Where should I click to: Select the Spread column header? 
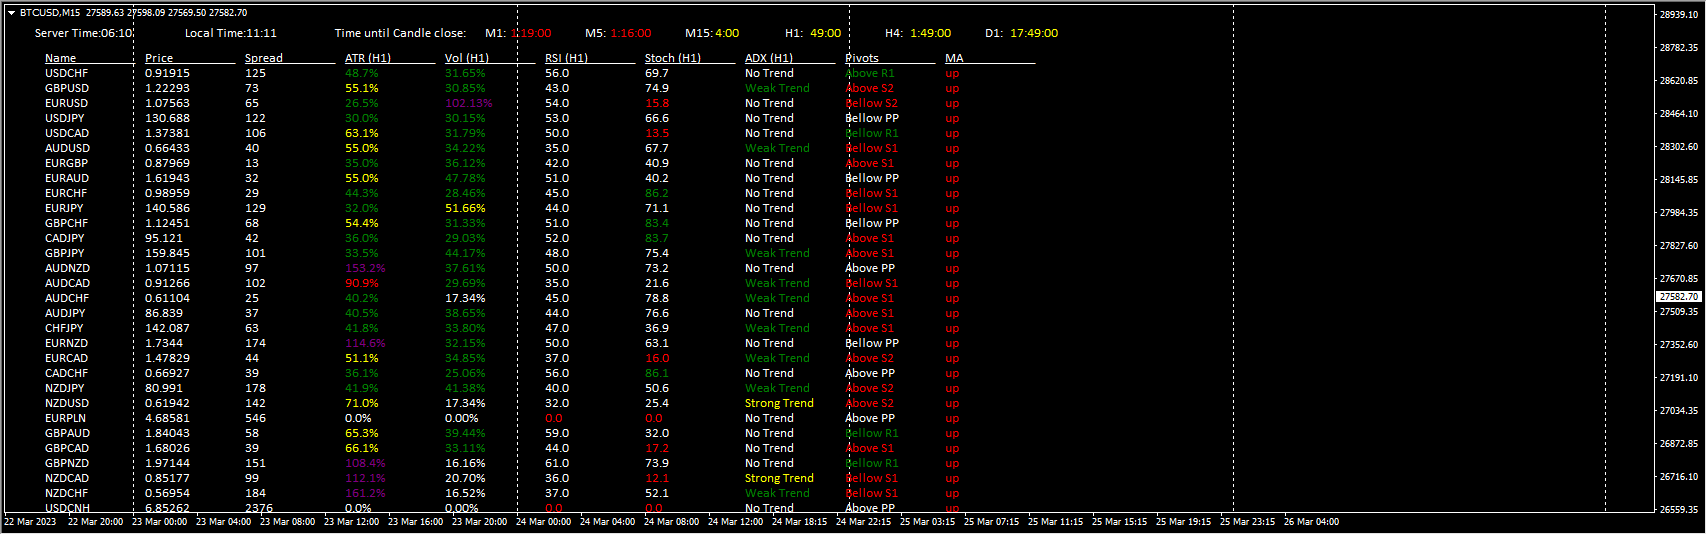click(264, 58)
